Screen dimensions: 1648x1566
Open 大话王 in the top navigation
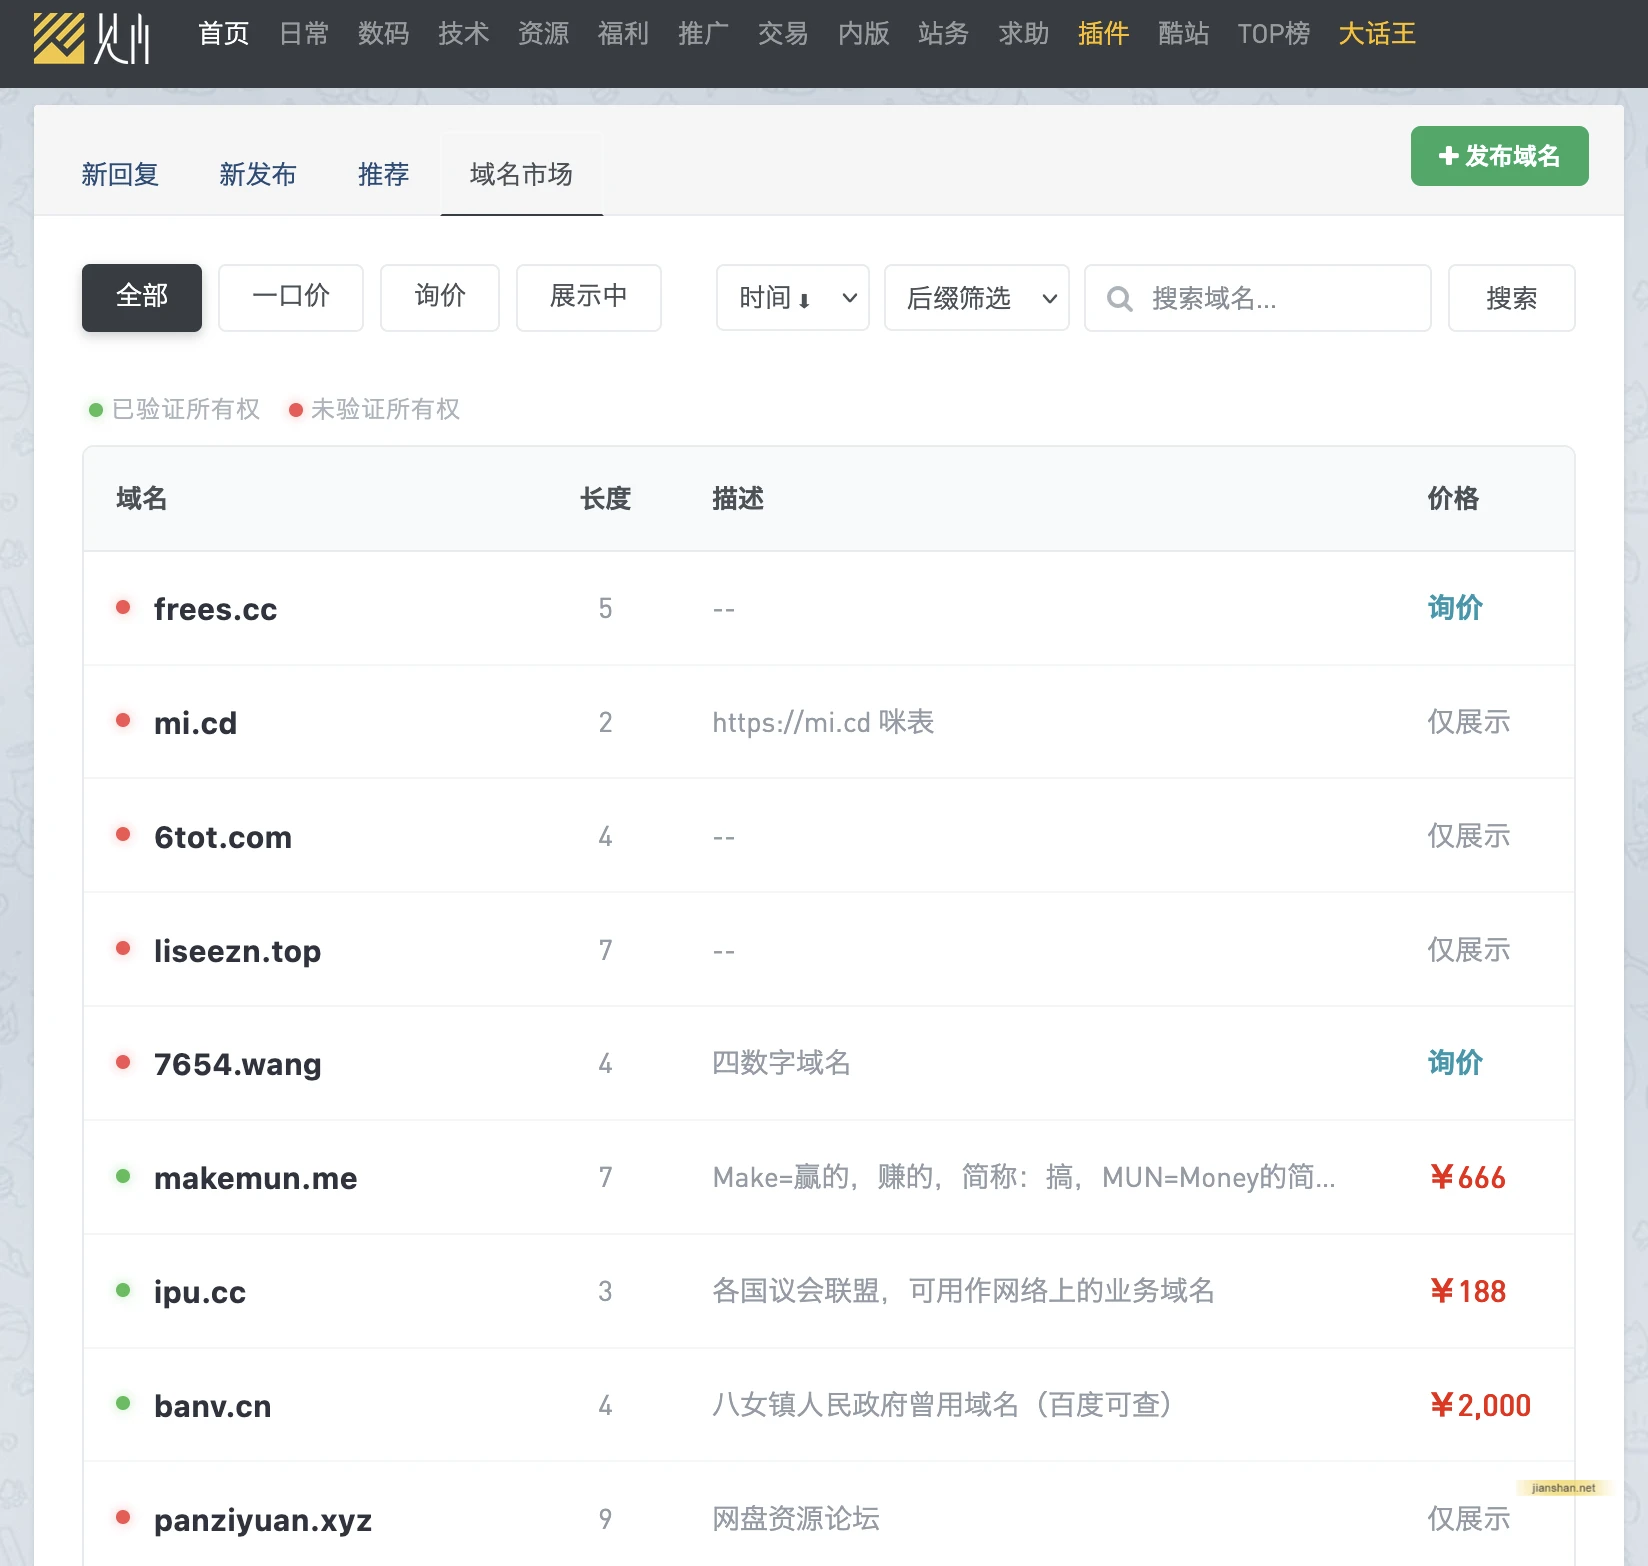click(1378, 34)
